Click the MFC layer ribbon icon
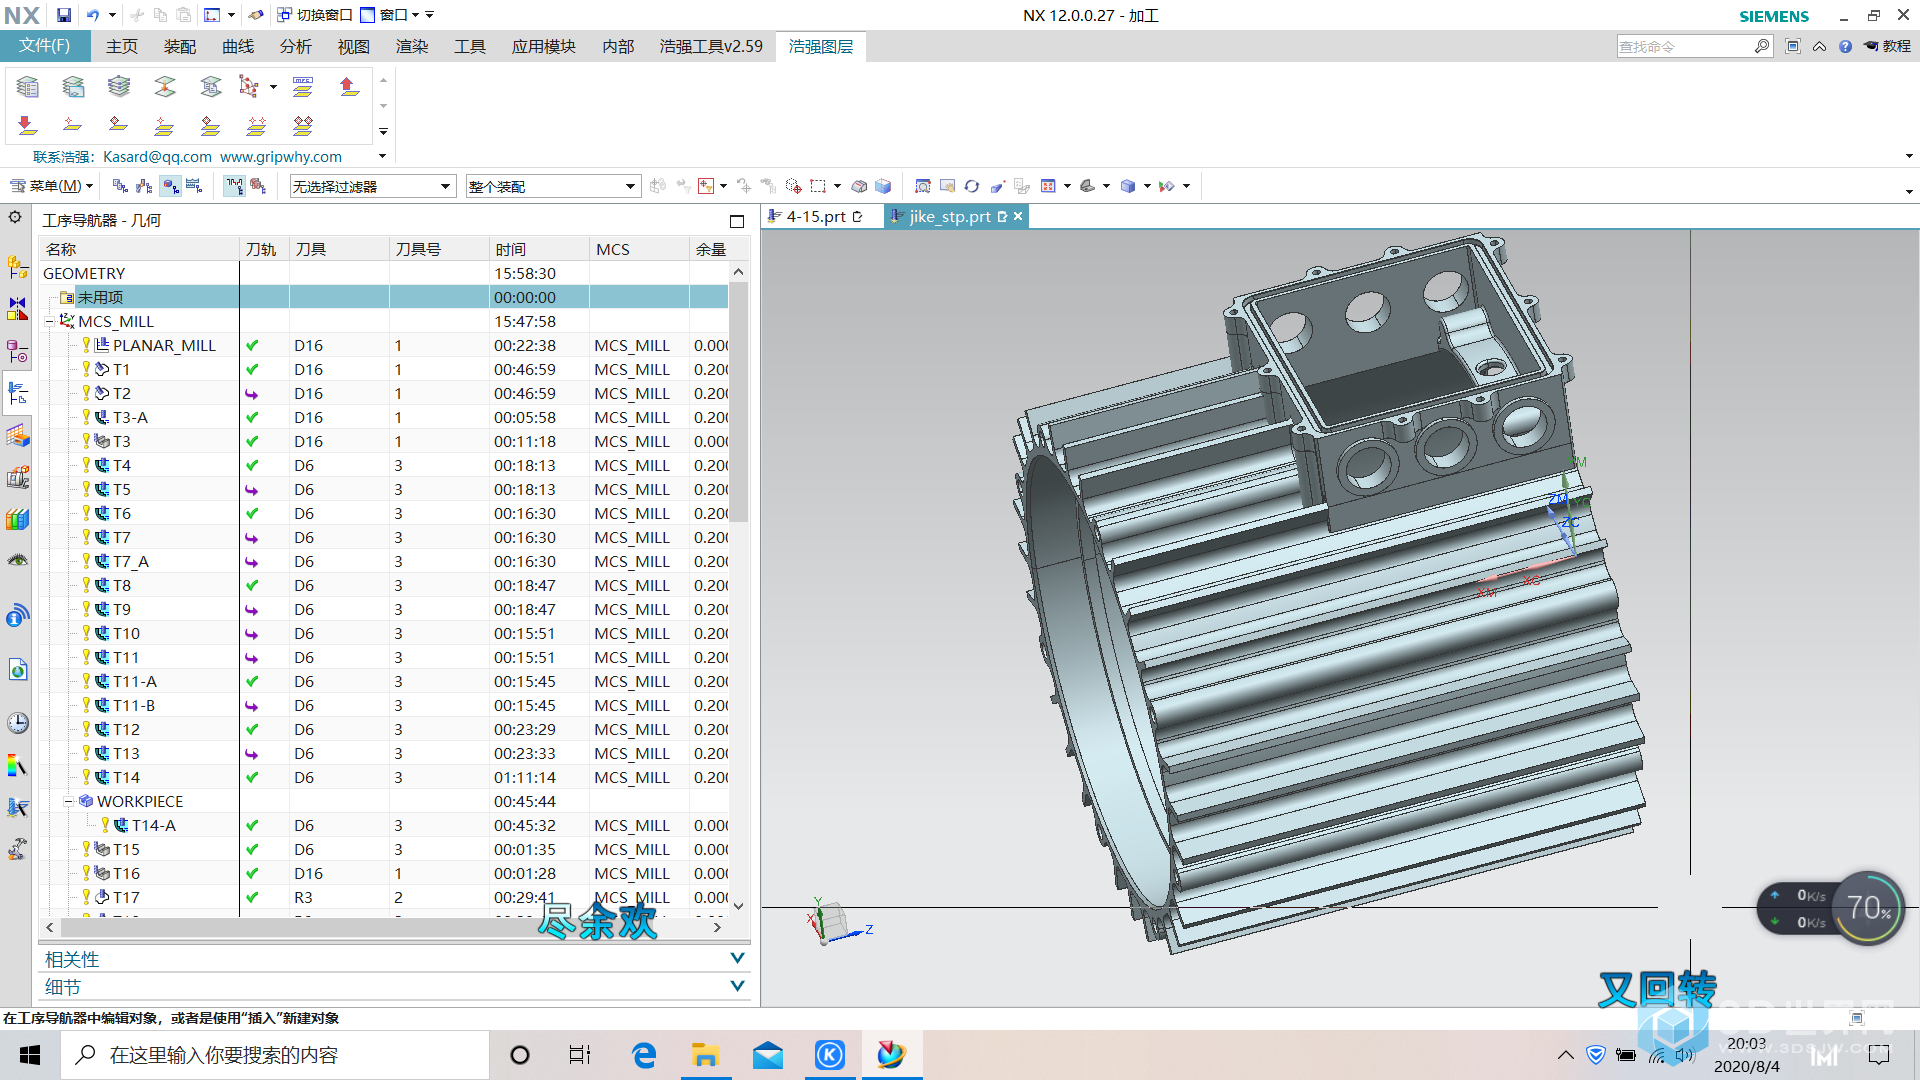1920x1080 pixels. 303,87
